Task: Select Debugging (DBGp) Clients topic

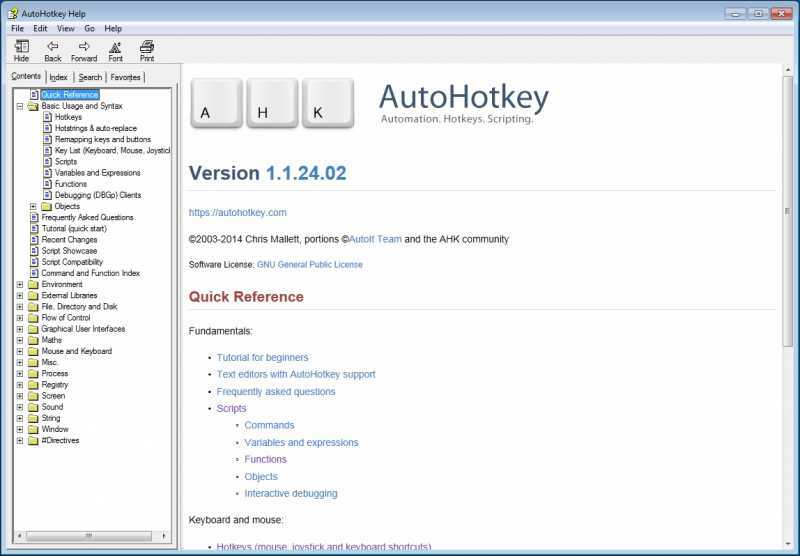Action: (98, 195)
